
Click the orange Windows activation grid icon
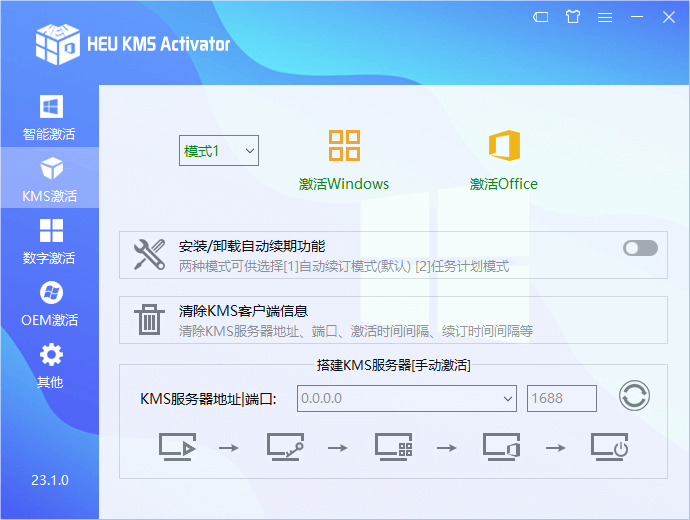point(344,146)
